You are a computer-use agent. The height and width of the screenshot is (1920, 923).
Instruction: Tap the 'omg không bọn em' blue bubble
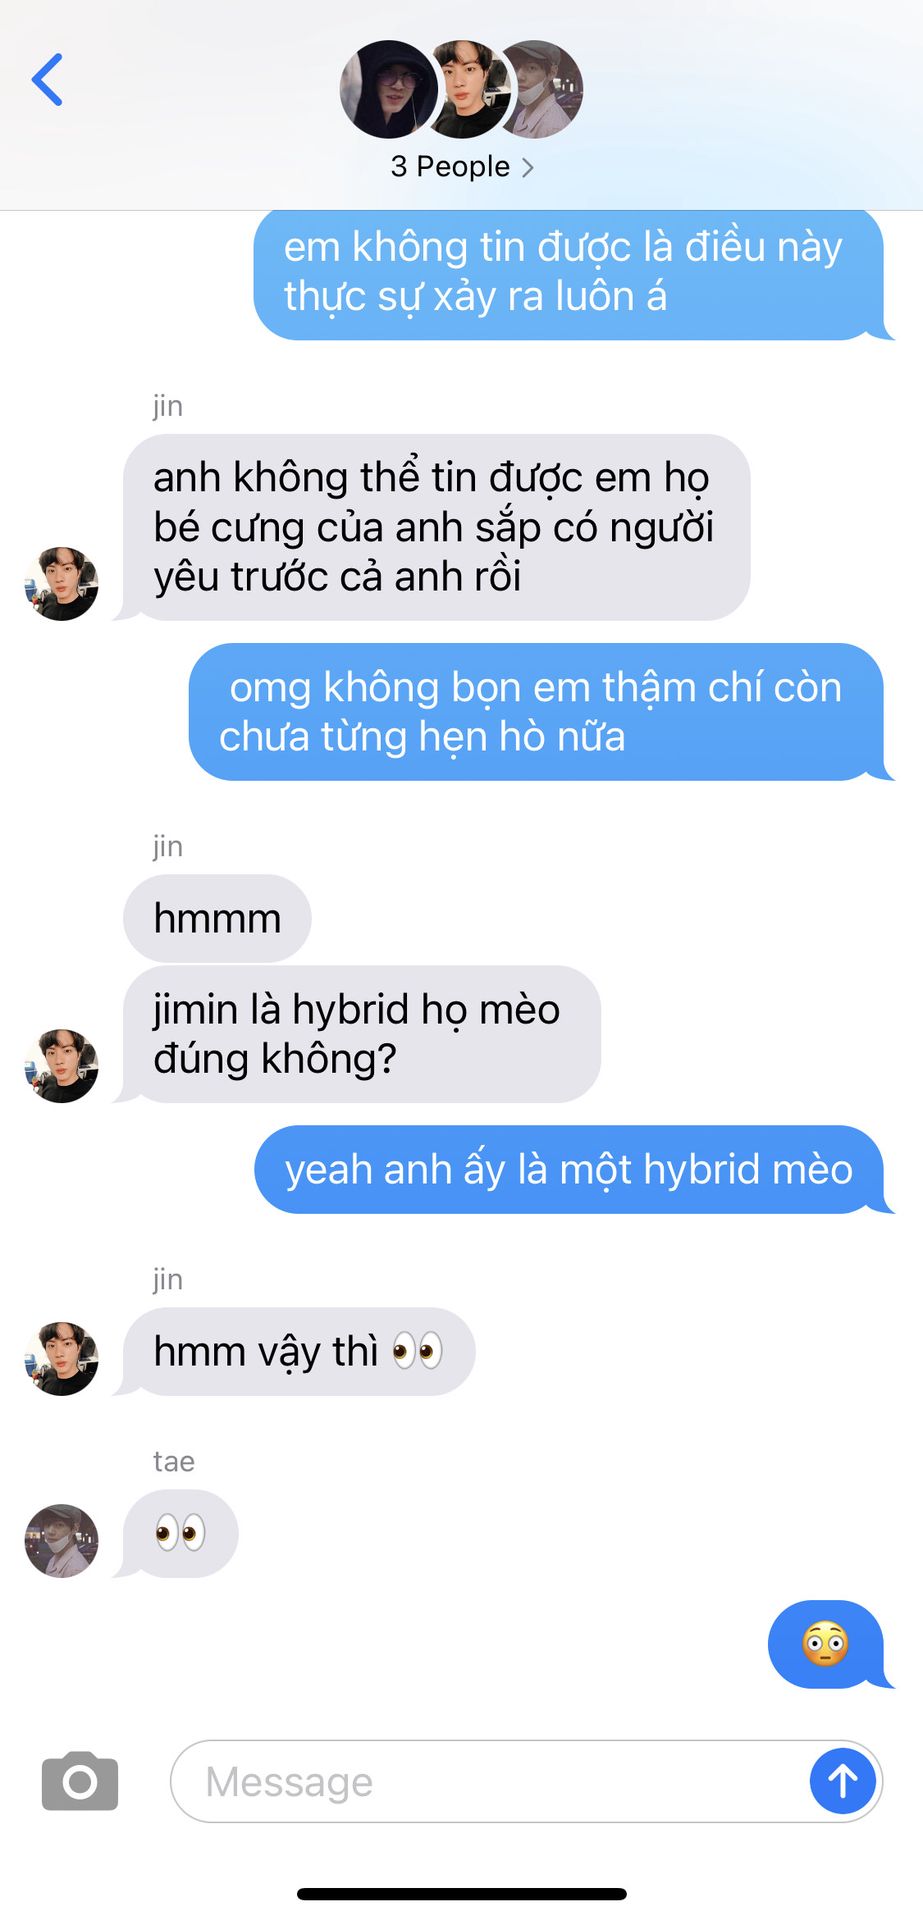point(539,712)
